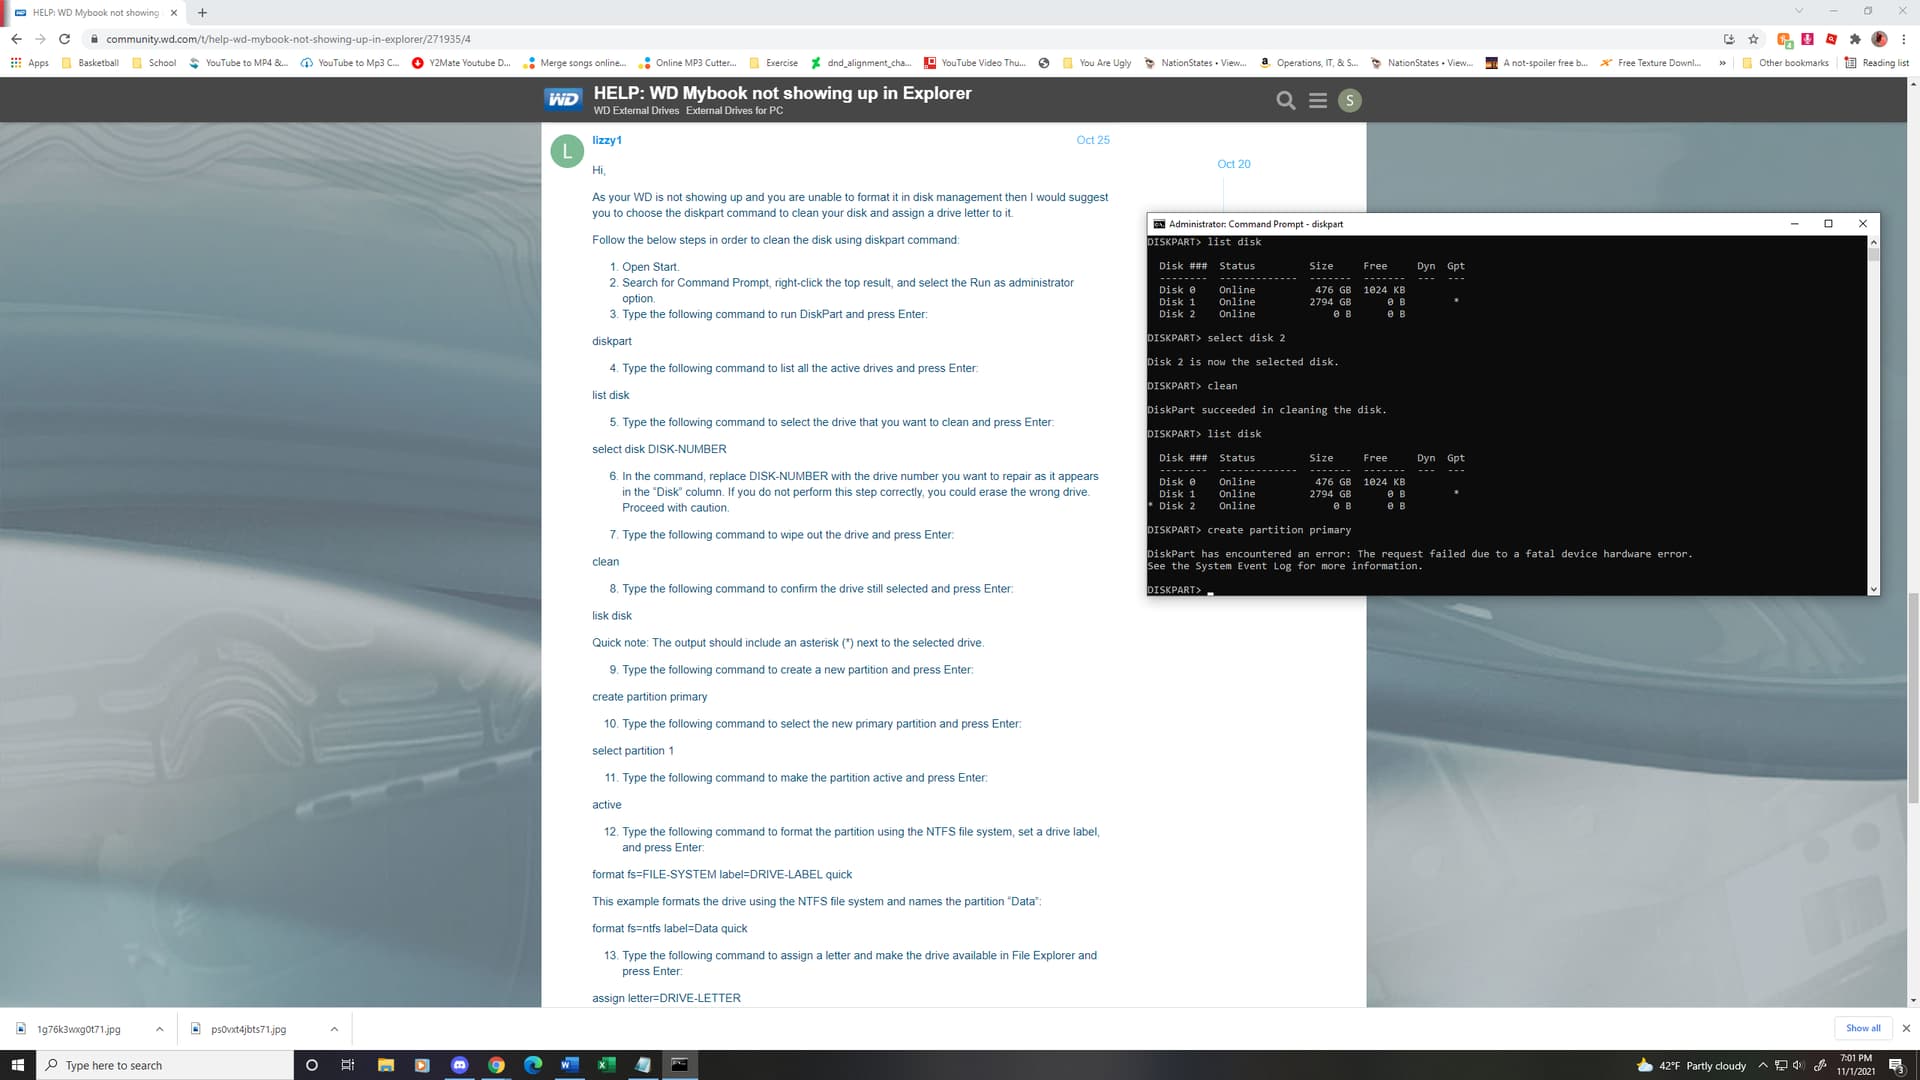This screenshot has height=1080, width=1920.
Task: Click lizzy1's green L avatar
Action: click(567, 151)
